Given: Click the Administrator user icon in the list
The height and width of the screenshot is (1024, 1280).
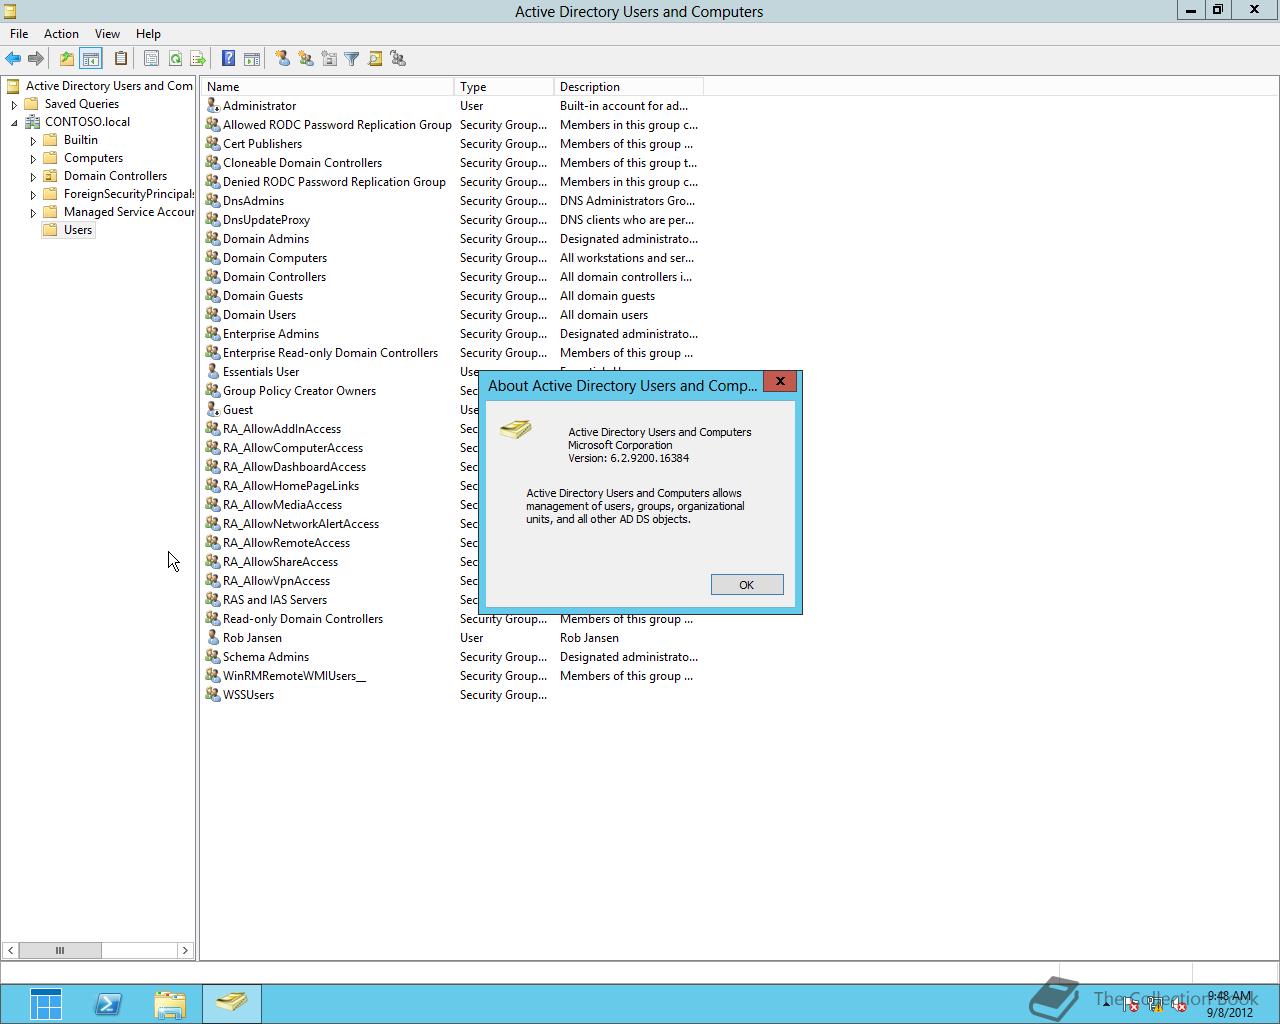Looking at the screenshot, I should pos(212,105).
